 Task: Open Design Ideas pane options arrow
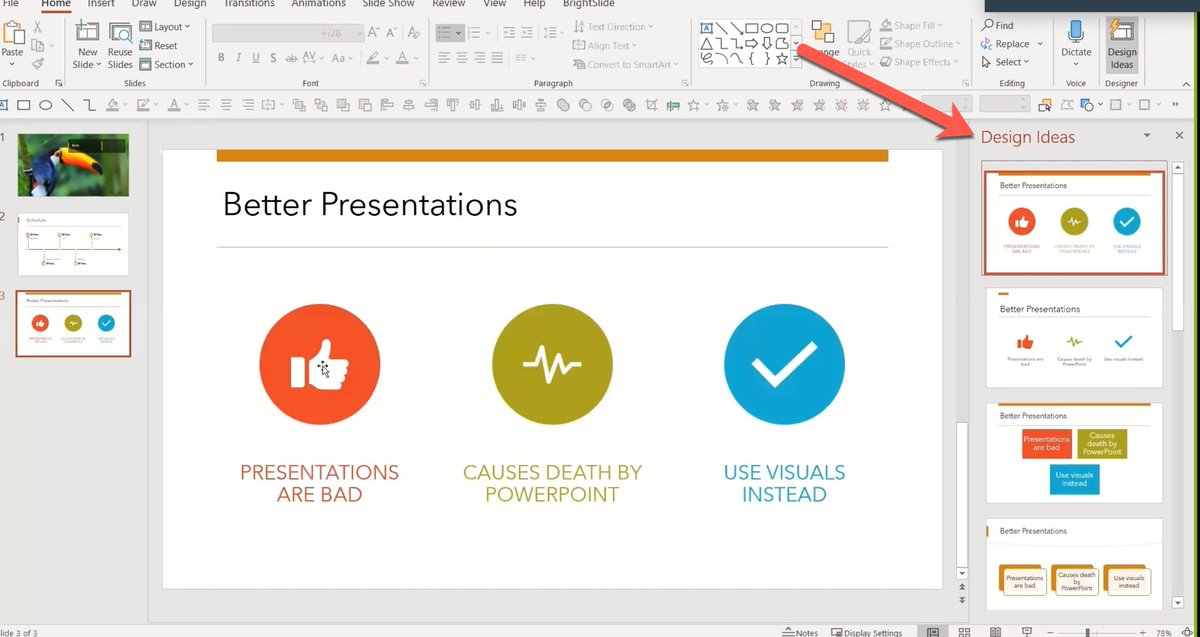pyautogui.click(x=1147, y=136)
